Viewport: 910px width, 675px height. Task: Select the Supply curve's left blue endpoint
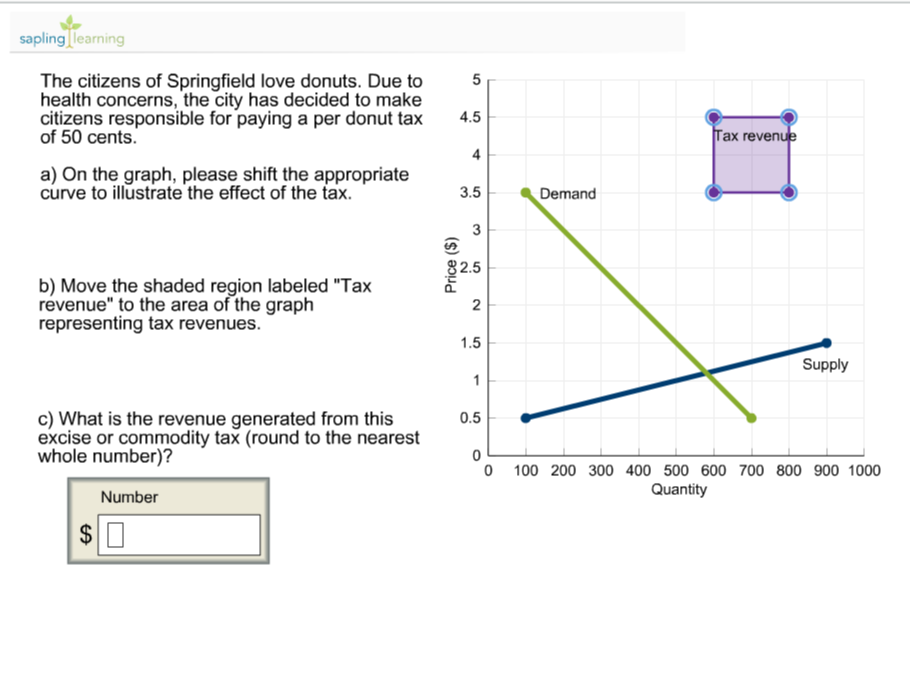click(x=526, y=418)
